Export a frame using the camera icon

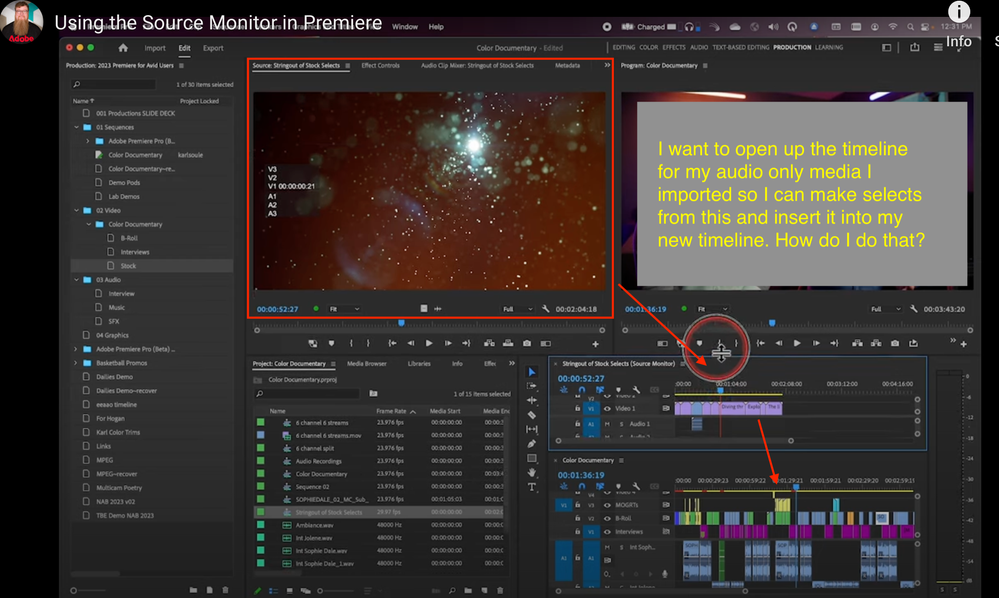pos(526,343)
